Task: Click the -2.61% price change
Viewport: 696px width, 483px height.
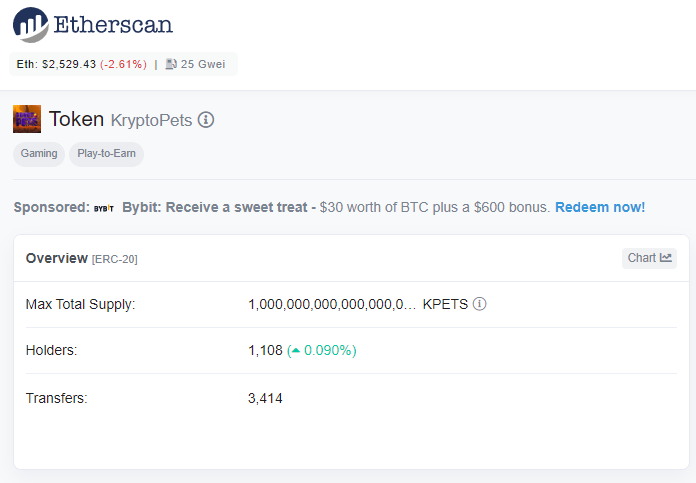Action: point(123,64)
